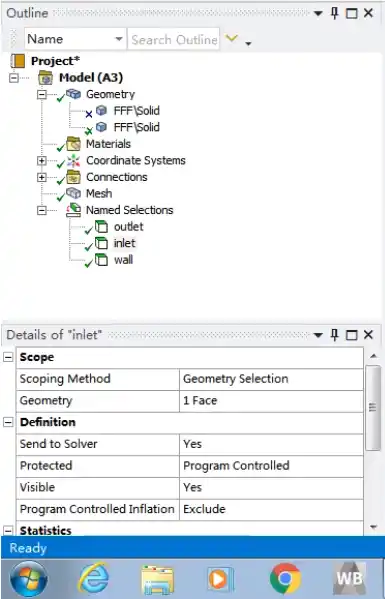Collapse the Named Selections node
Image resolution: width=385 pixels, height=599 pixels.
tap(42, 210)
